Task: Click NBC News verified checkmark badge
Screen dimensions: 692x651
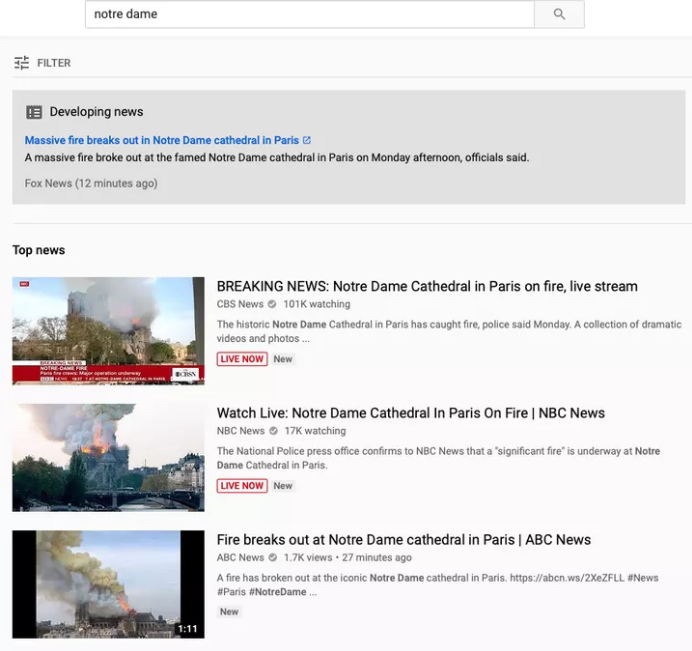Action: click(273, 431)
